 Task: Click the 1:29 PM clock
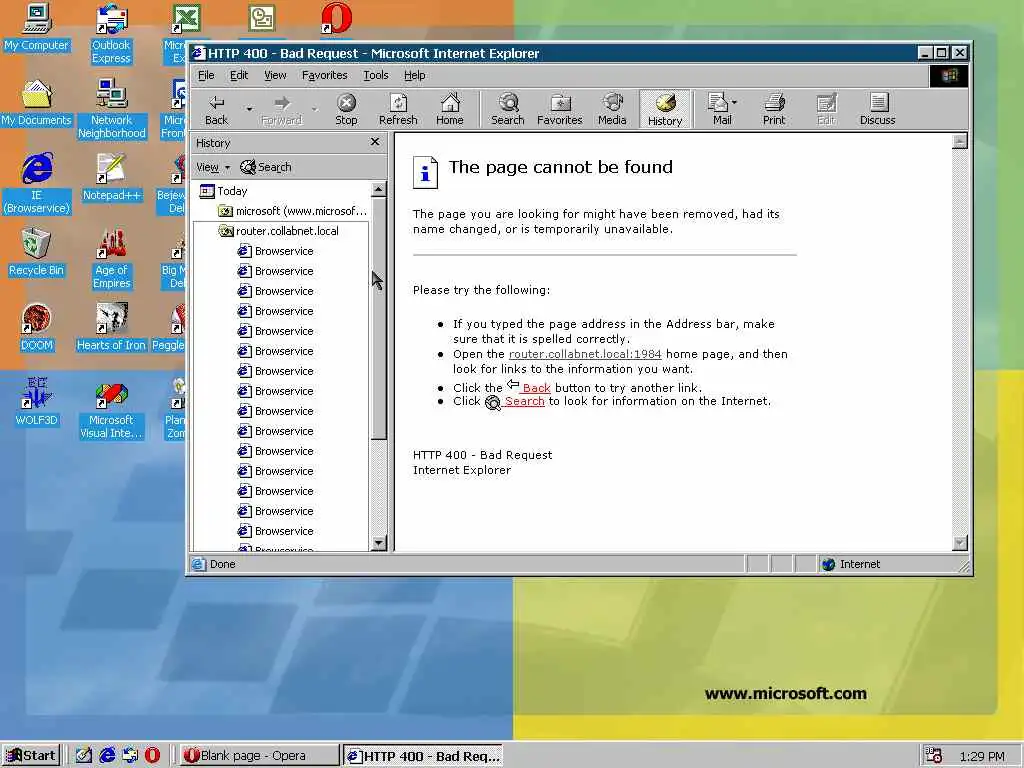982,756
